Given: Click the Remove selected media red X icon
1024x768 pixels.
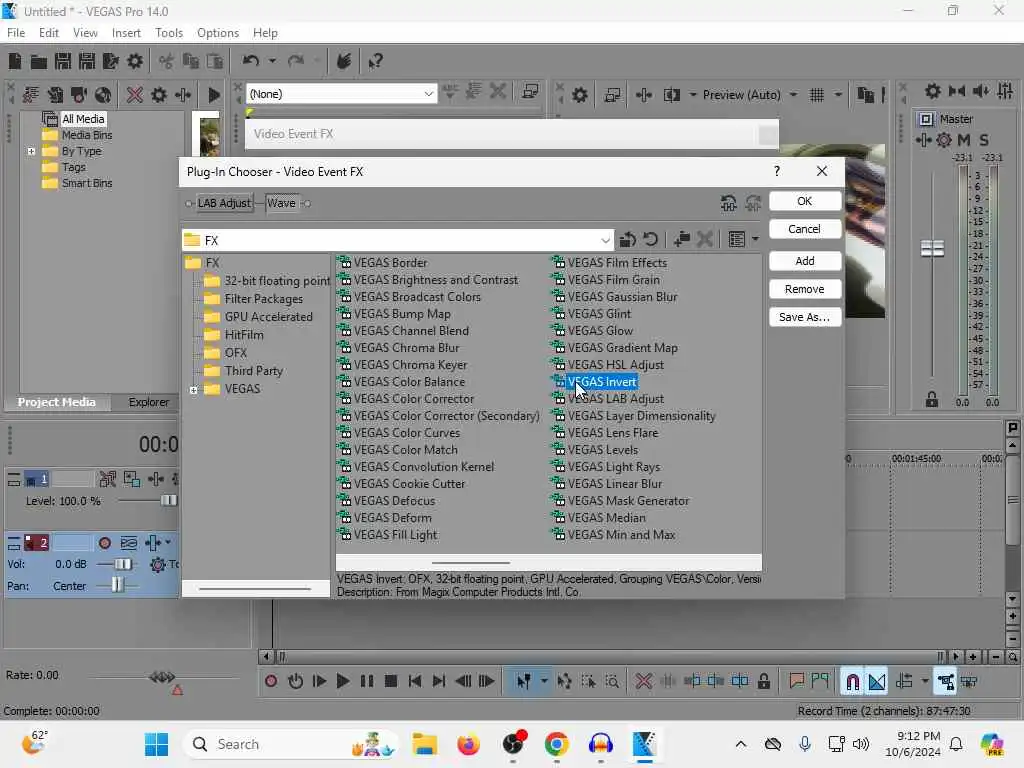Looking at the screenshot, I should 135,95.
